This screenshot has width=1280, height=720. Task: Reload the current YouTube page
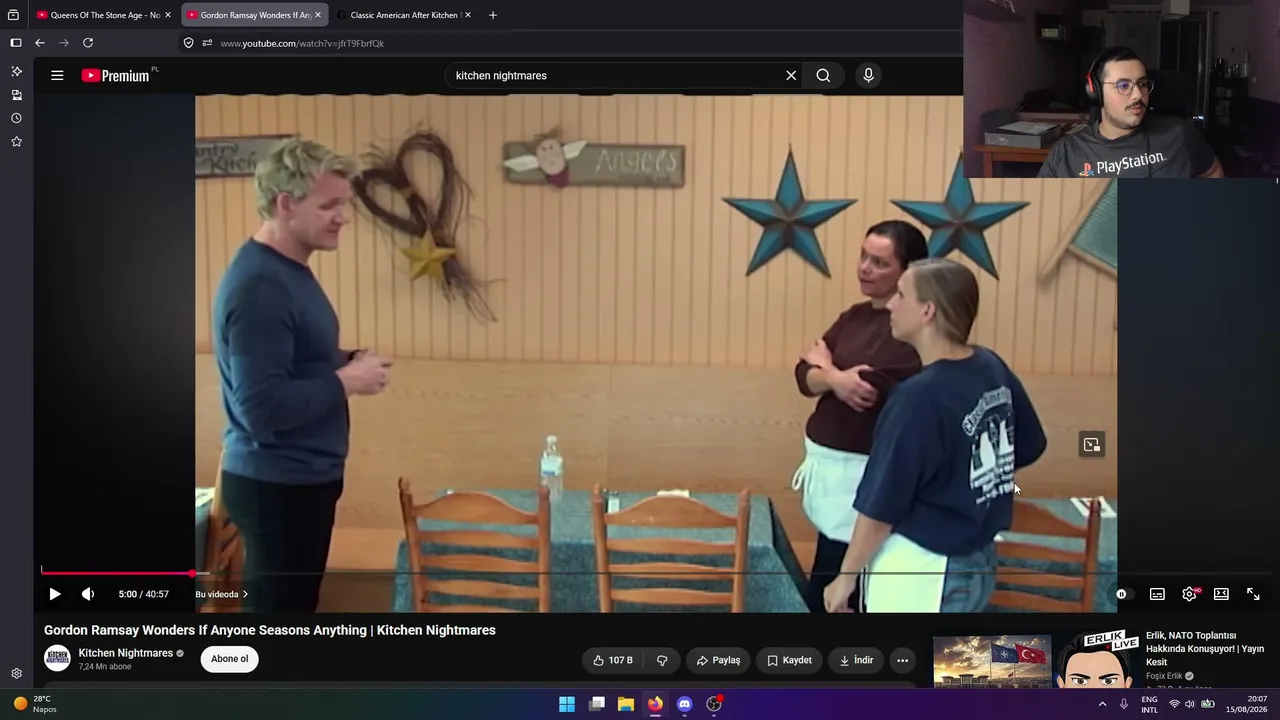[88, 43]
